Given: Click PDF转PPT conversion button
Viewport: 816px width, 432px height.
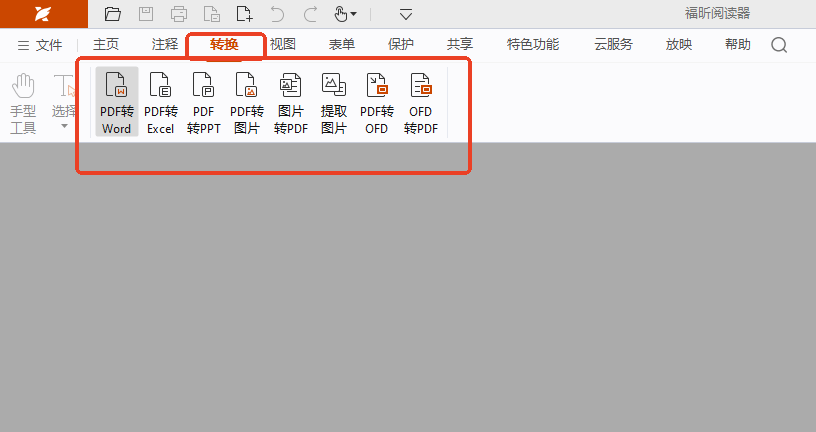Looking at the screenshot, I should (203, 103).
